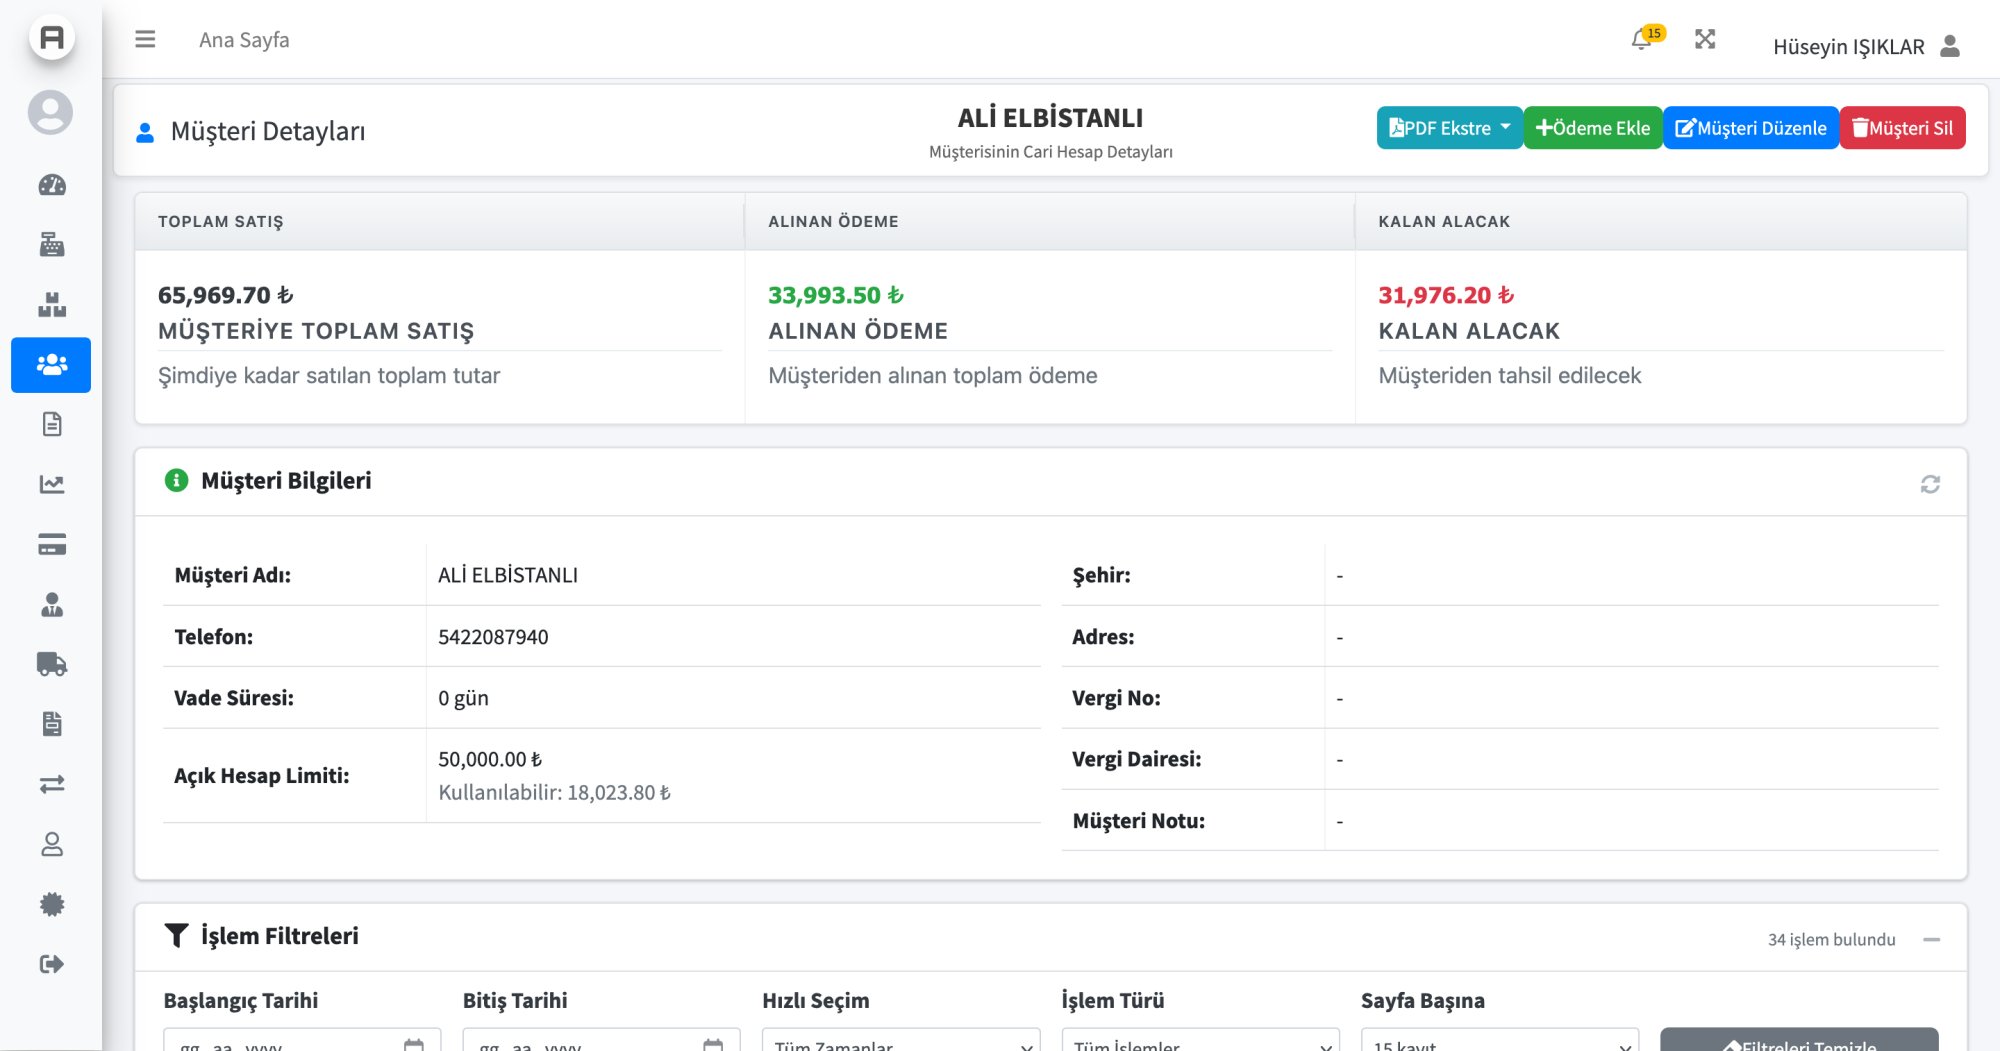This screenshot has height=1051, width=2000.
Task: Open the cash register icon in sidebar
Action: (52, 245)
